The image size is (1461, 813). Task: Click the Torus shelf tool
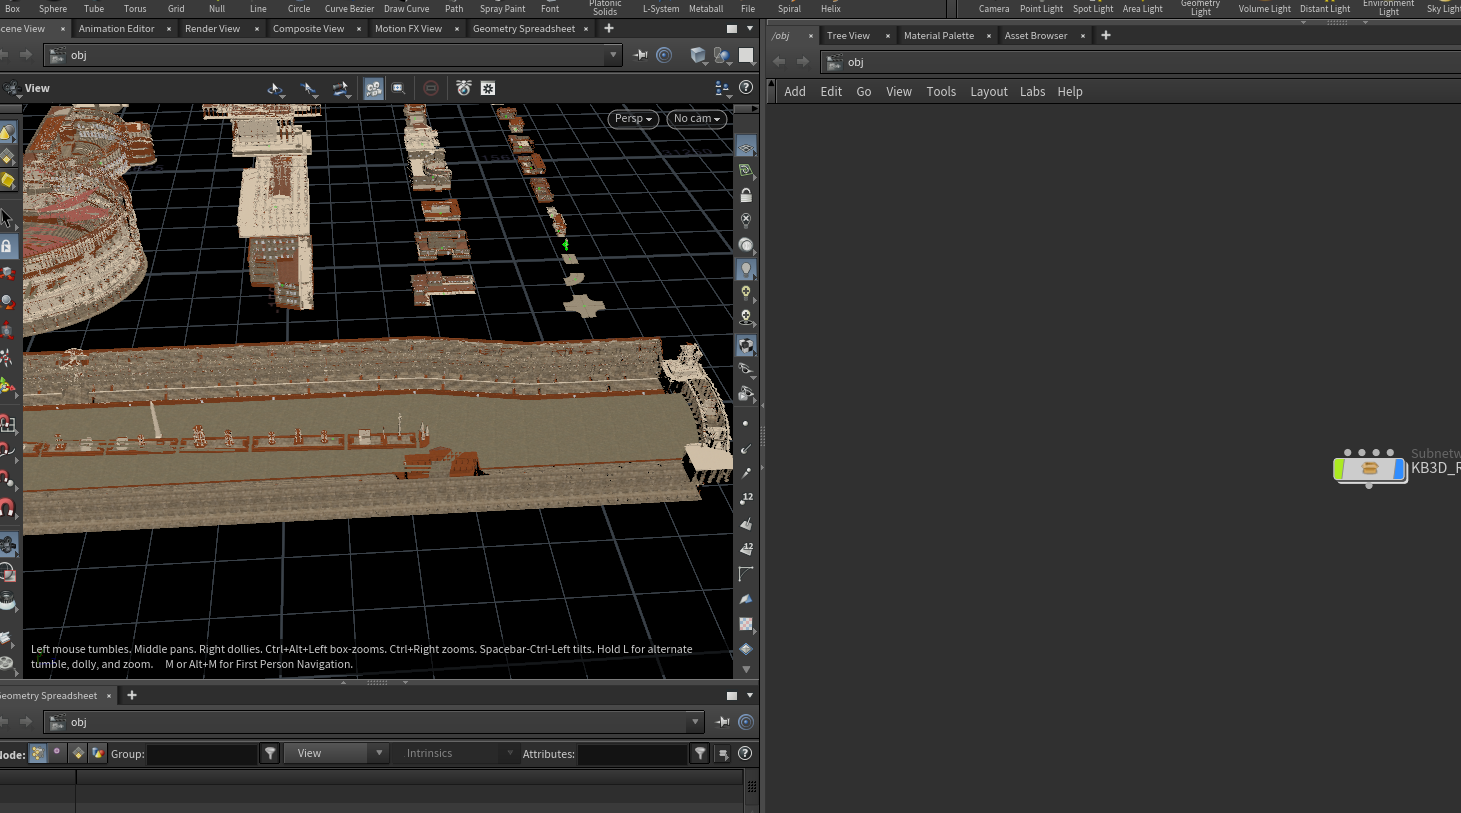click(x=135, y=8)
